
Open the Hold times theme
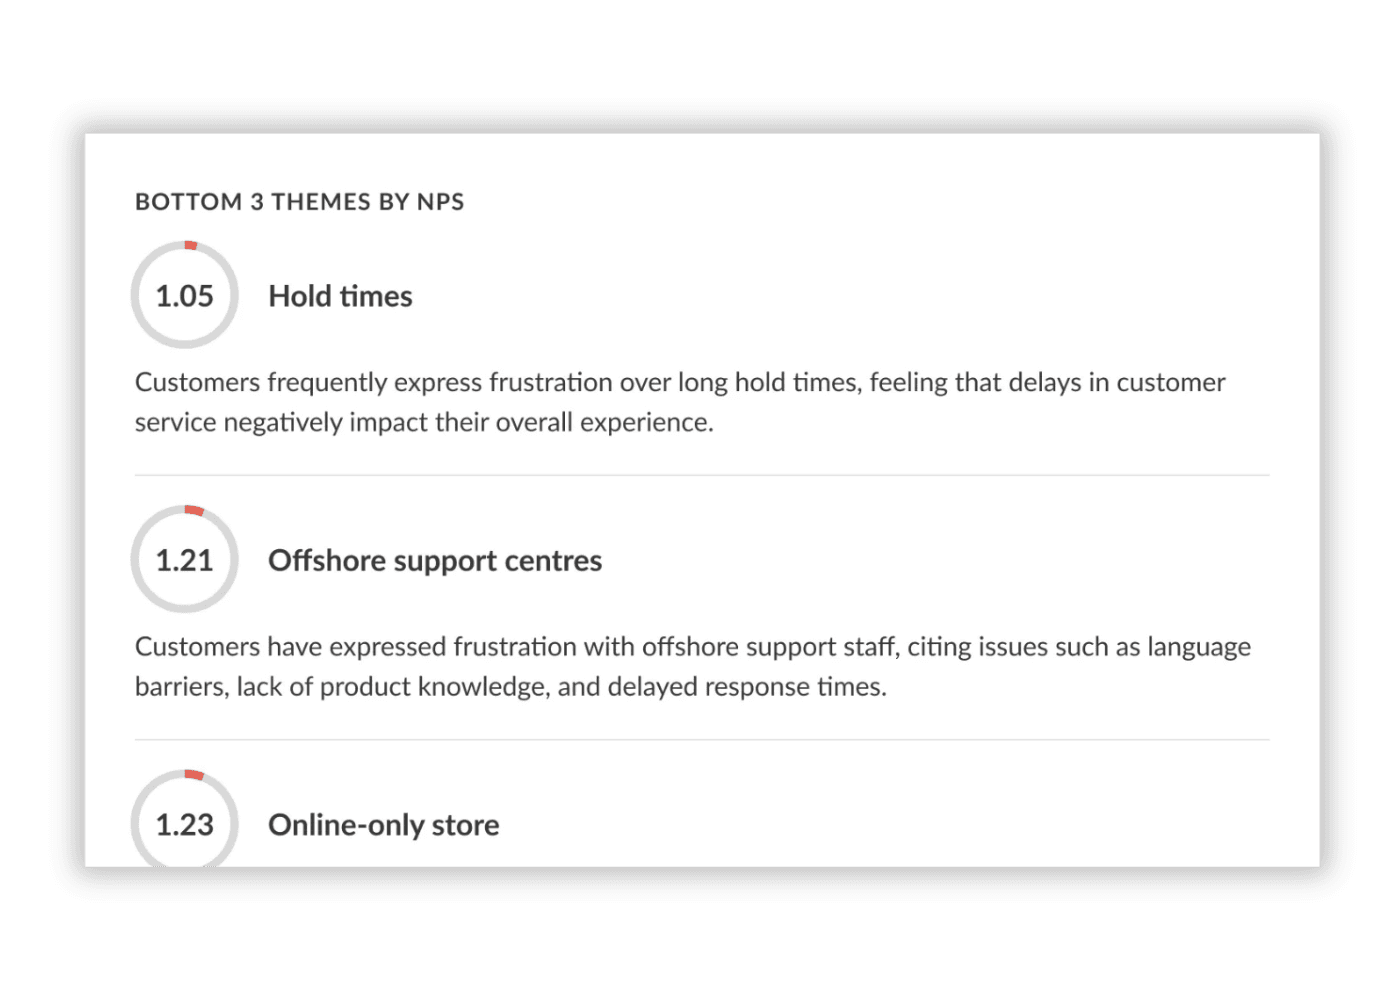coord(339,296)
